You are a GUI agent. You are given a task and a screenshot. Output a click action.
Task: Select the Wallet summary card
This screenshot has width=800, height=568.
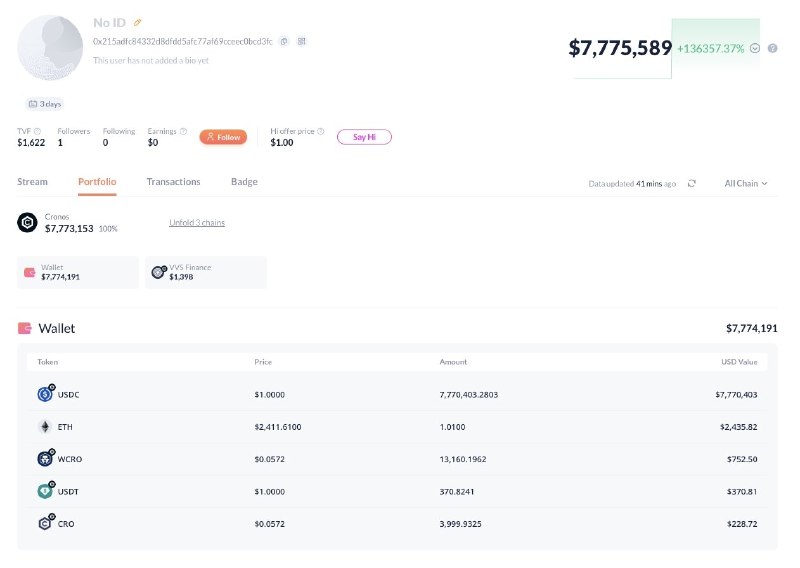[78, 273]
